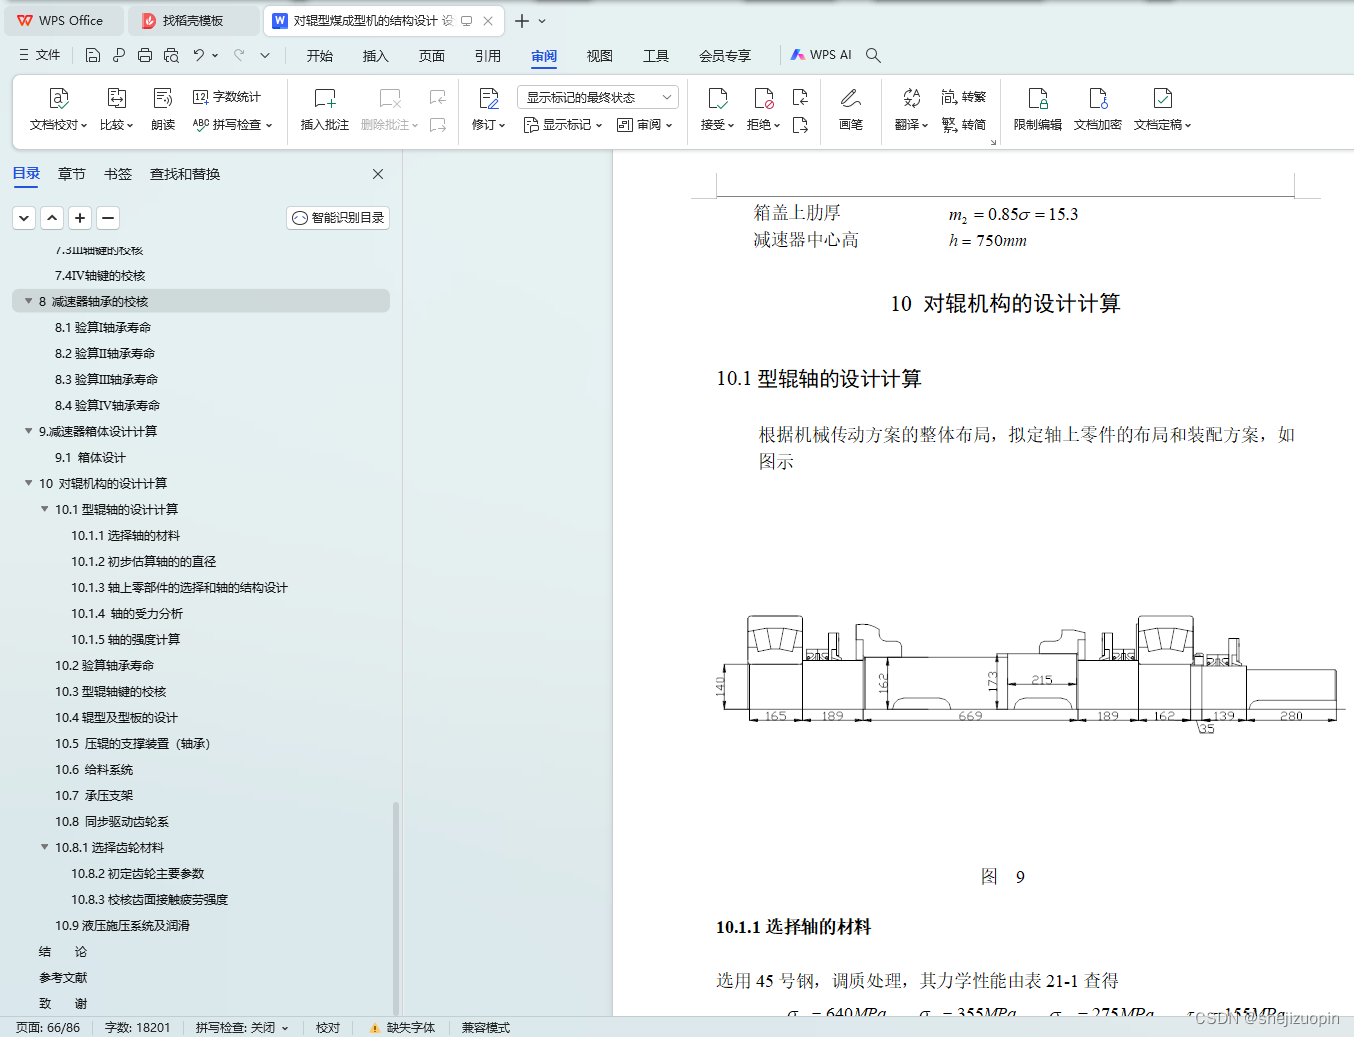This screenshot has height=1037, width=1354.
Task: Open 限制编辑 restrict editing
Action: click(x=1038, y=110)
